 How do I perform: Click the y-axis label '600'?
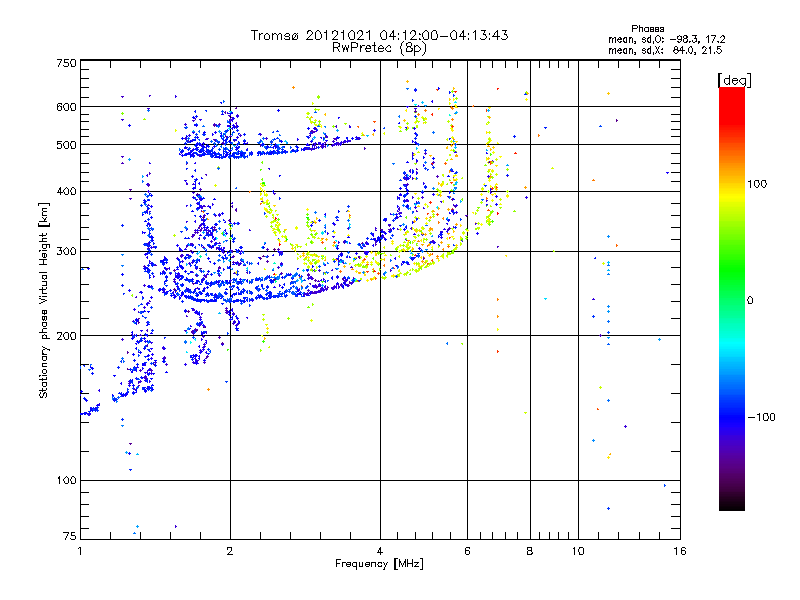[x=66, y=107]
